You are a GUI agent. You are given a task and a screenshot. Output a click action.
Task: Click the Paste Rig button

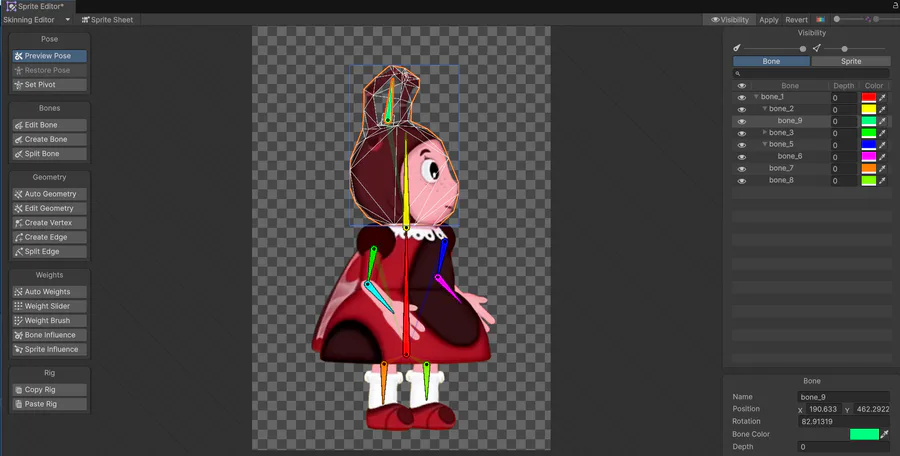click(49, 404)
